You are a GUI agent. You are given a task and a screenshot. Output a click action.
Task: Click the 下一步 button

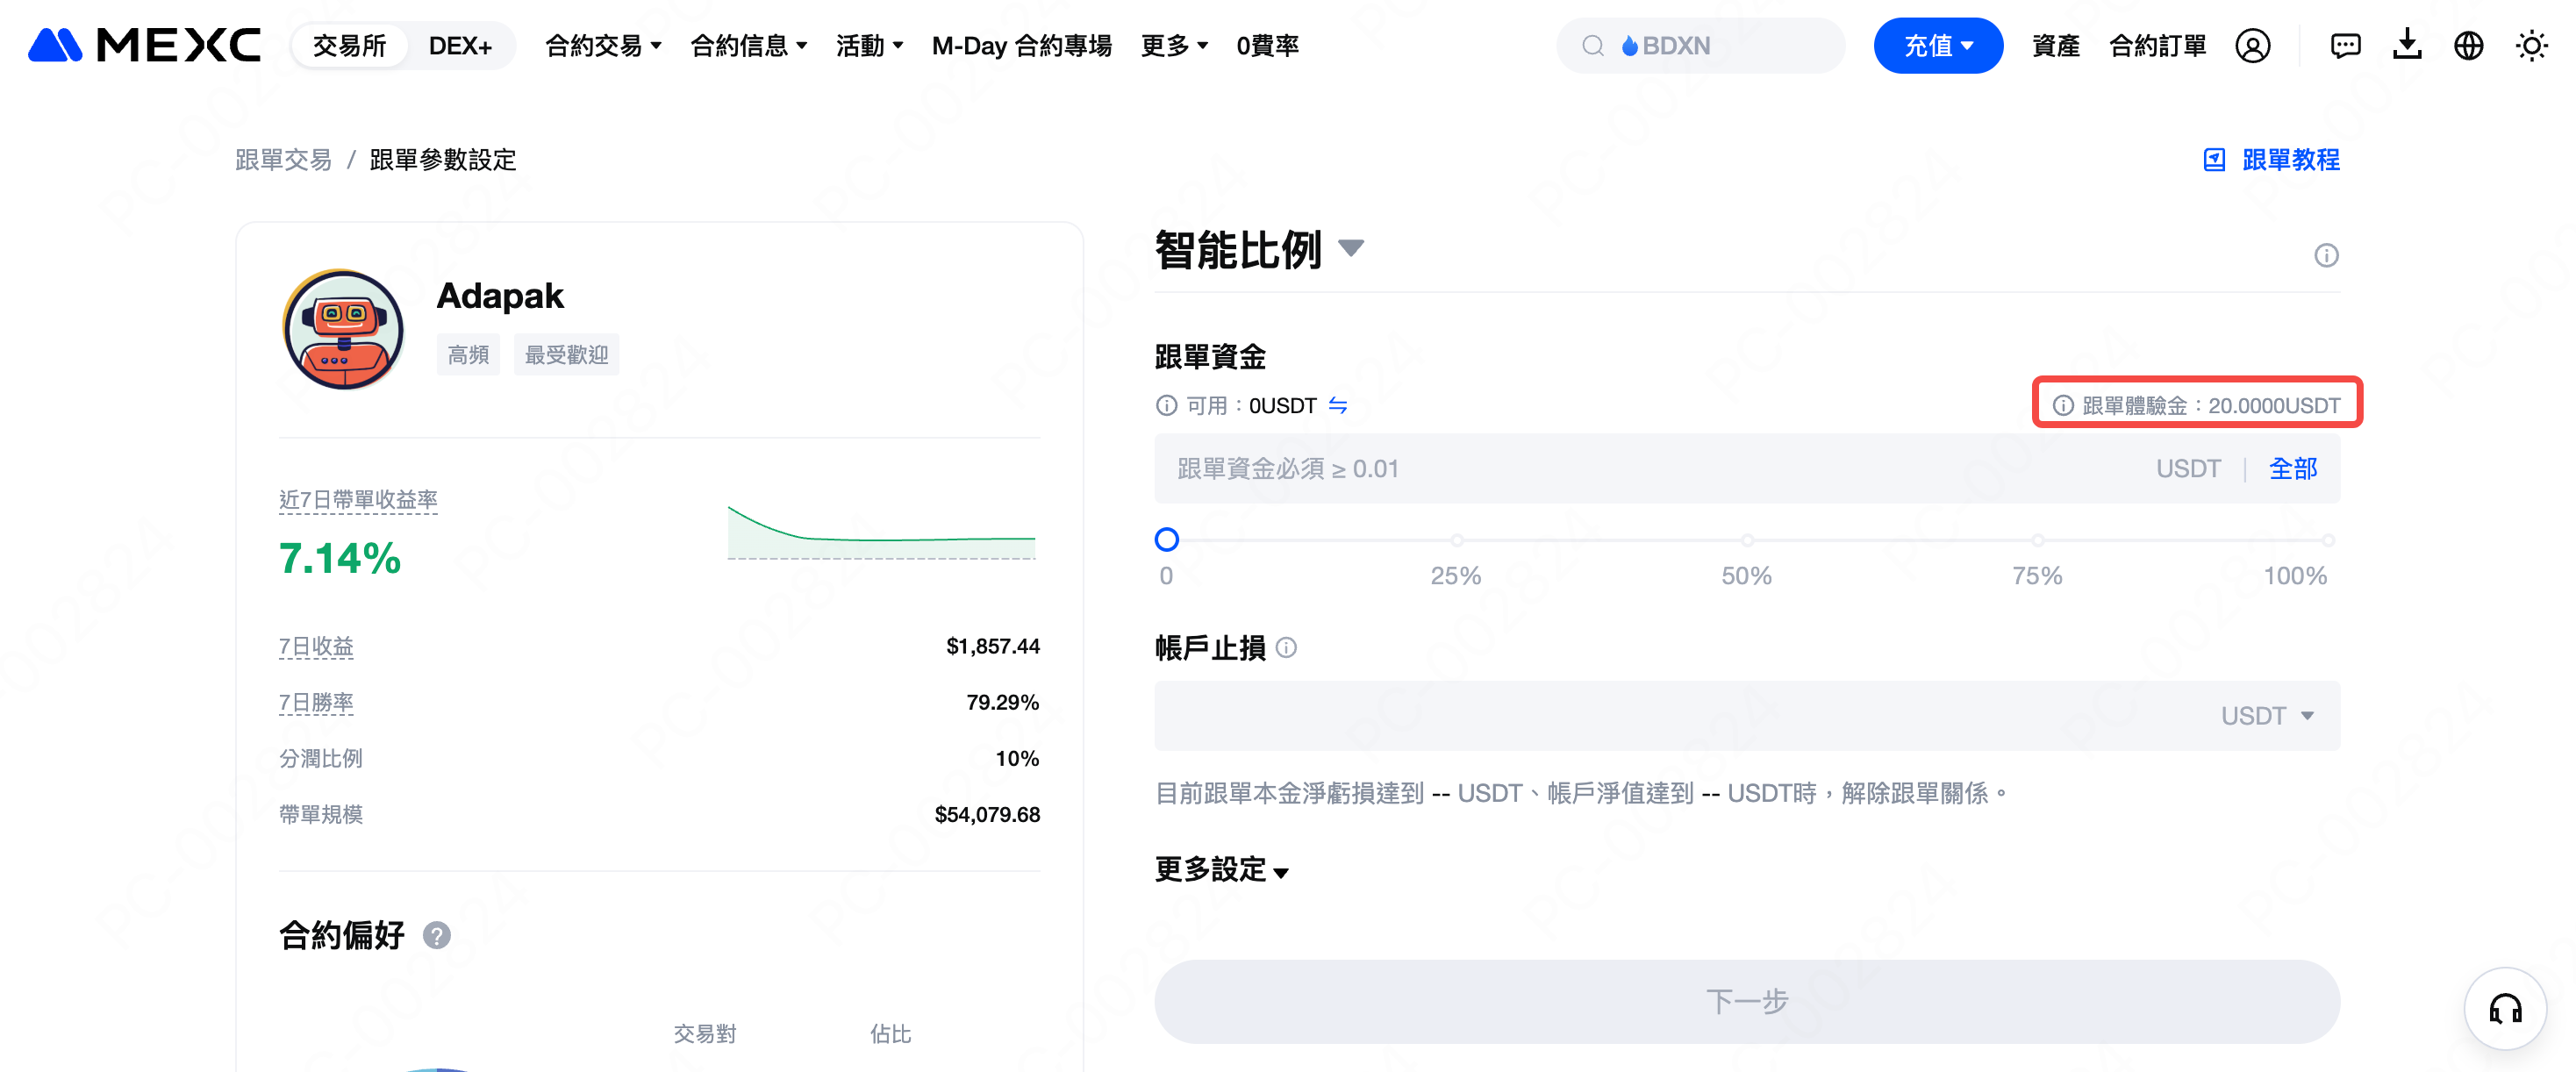1746,1001
